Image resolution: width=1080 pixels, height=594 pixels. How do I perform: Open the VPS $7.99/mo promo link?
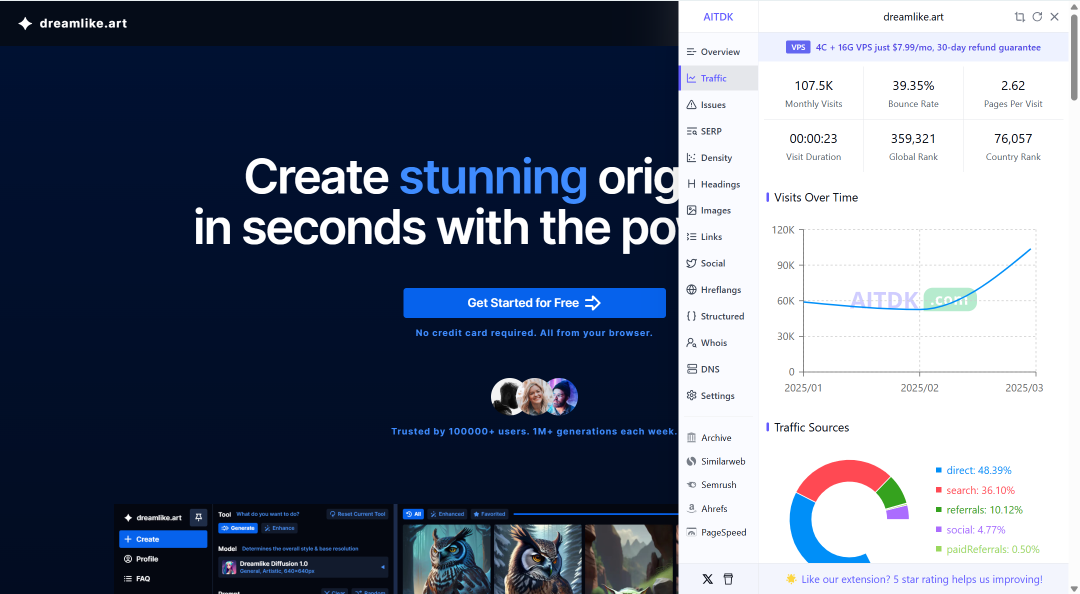click(x=928, y=48)
